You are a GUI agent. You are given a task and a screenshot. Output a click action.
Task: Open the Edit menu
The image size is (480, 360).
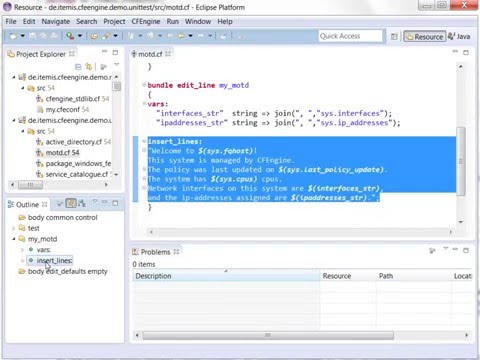pyautogui.click(x=29, y=21)
